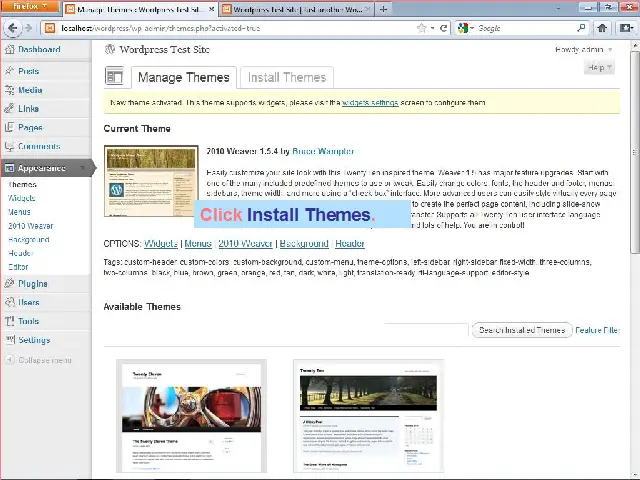Open Bruce Wampler author link

pos(323,151)
